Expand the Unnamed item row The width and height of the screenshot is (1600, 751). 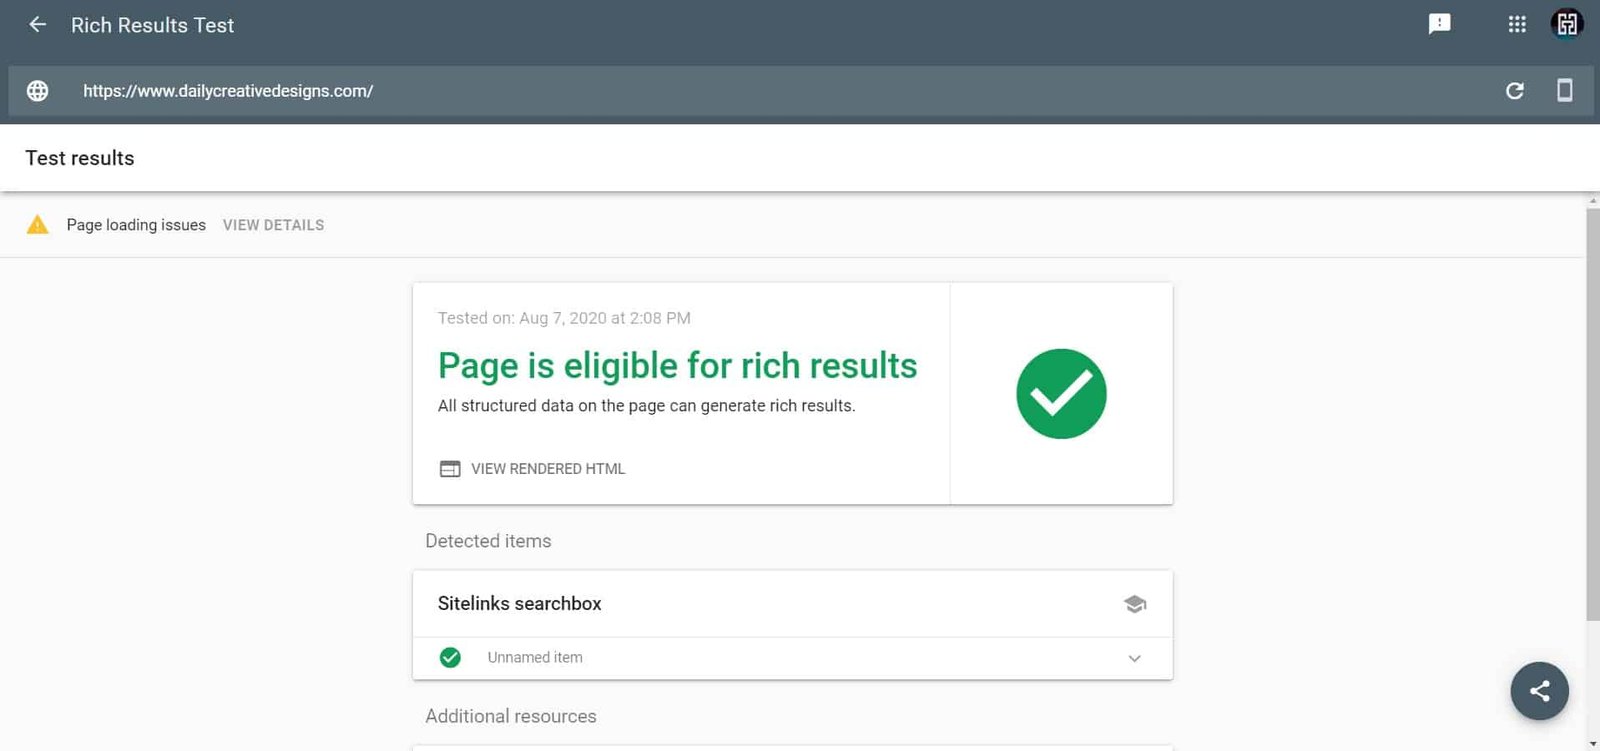click(792, 658)
